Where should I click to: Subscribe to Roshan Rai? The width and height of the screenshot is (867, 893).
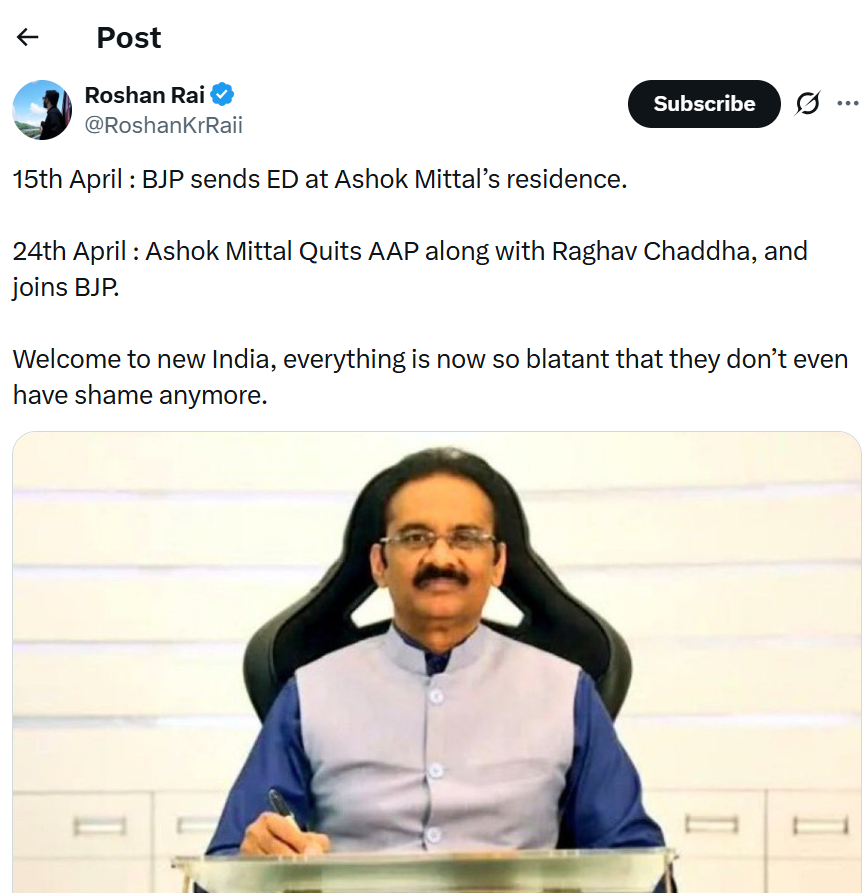[704, 104]
